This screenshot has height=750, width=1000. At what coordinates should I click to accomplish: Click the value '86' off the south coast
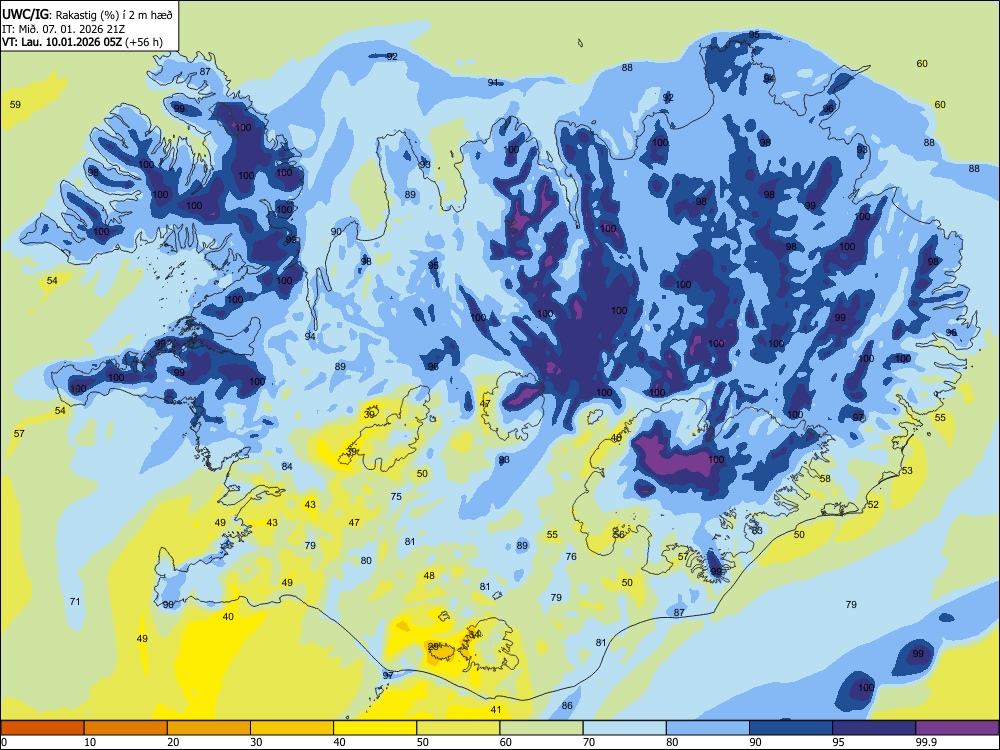click(x=567, y=705)
